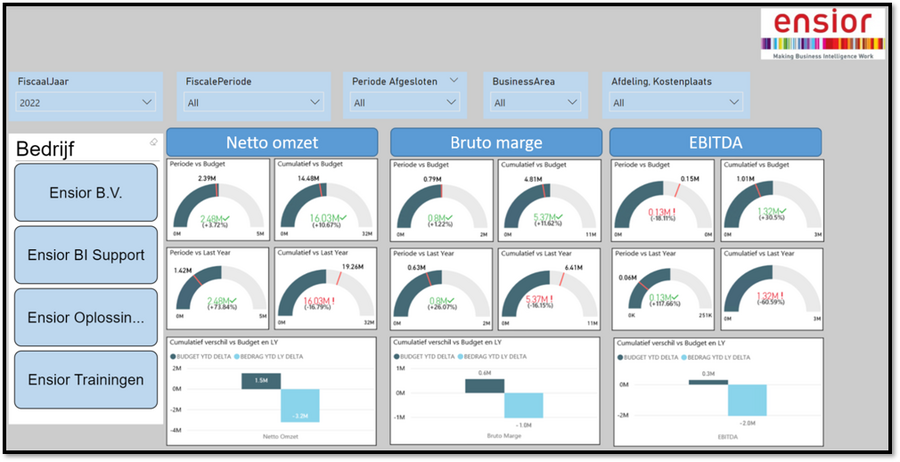Click the dark 0.6M bar in Bruto Marge chart
This screenshot has width=900, height=462.
click(x=485, y=386)
